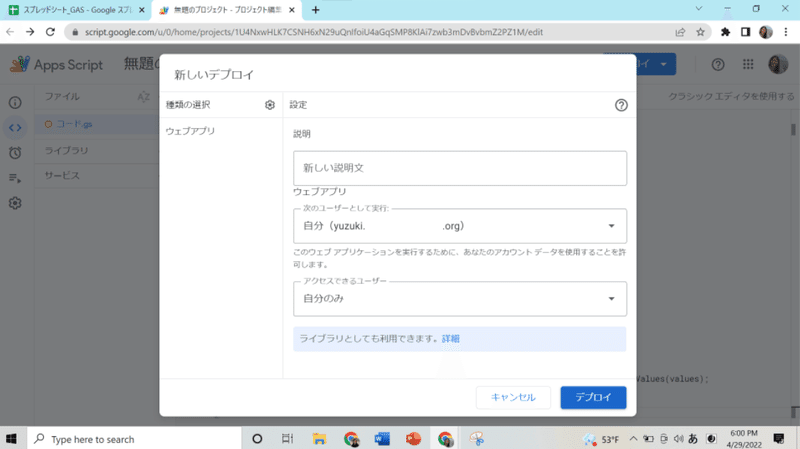This screenshot has height=449, width=800.
Task: Click the share page icon in address bar
Action: coord(680,32)
